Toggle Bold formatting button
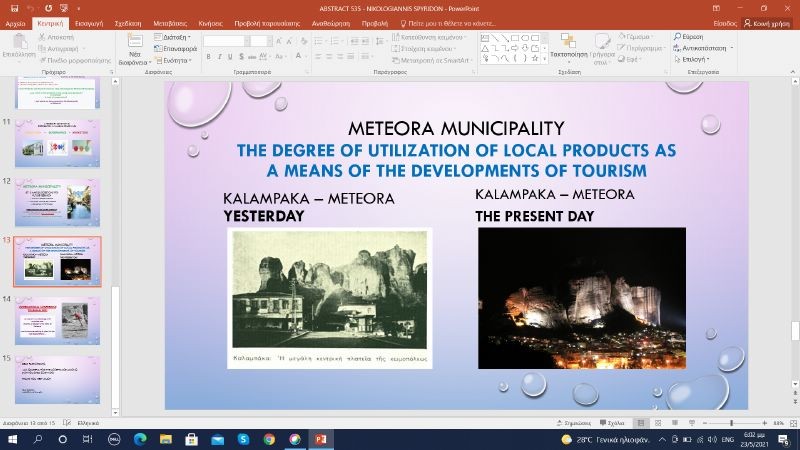 [208, 58]
